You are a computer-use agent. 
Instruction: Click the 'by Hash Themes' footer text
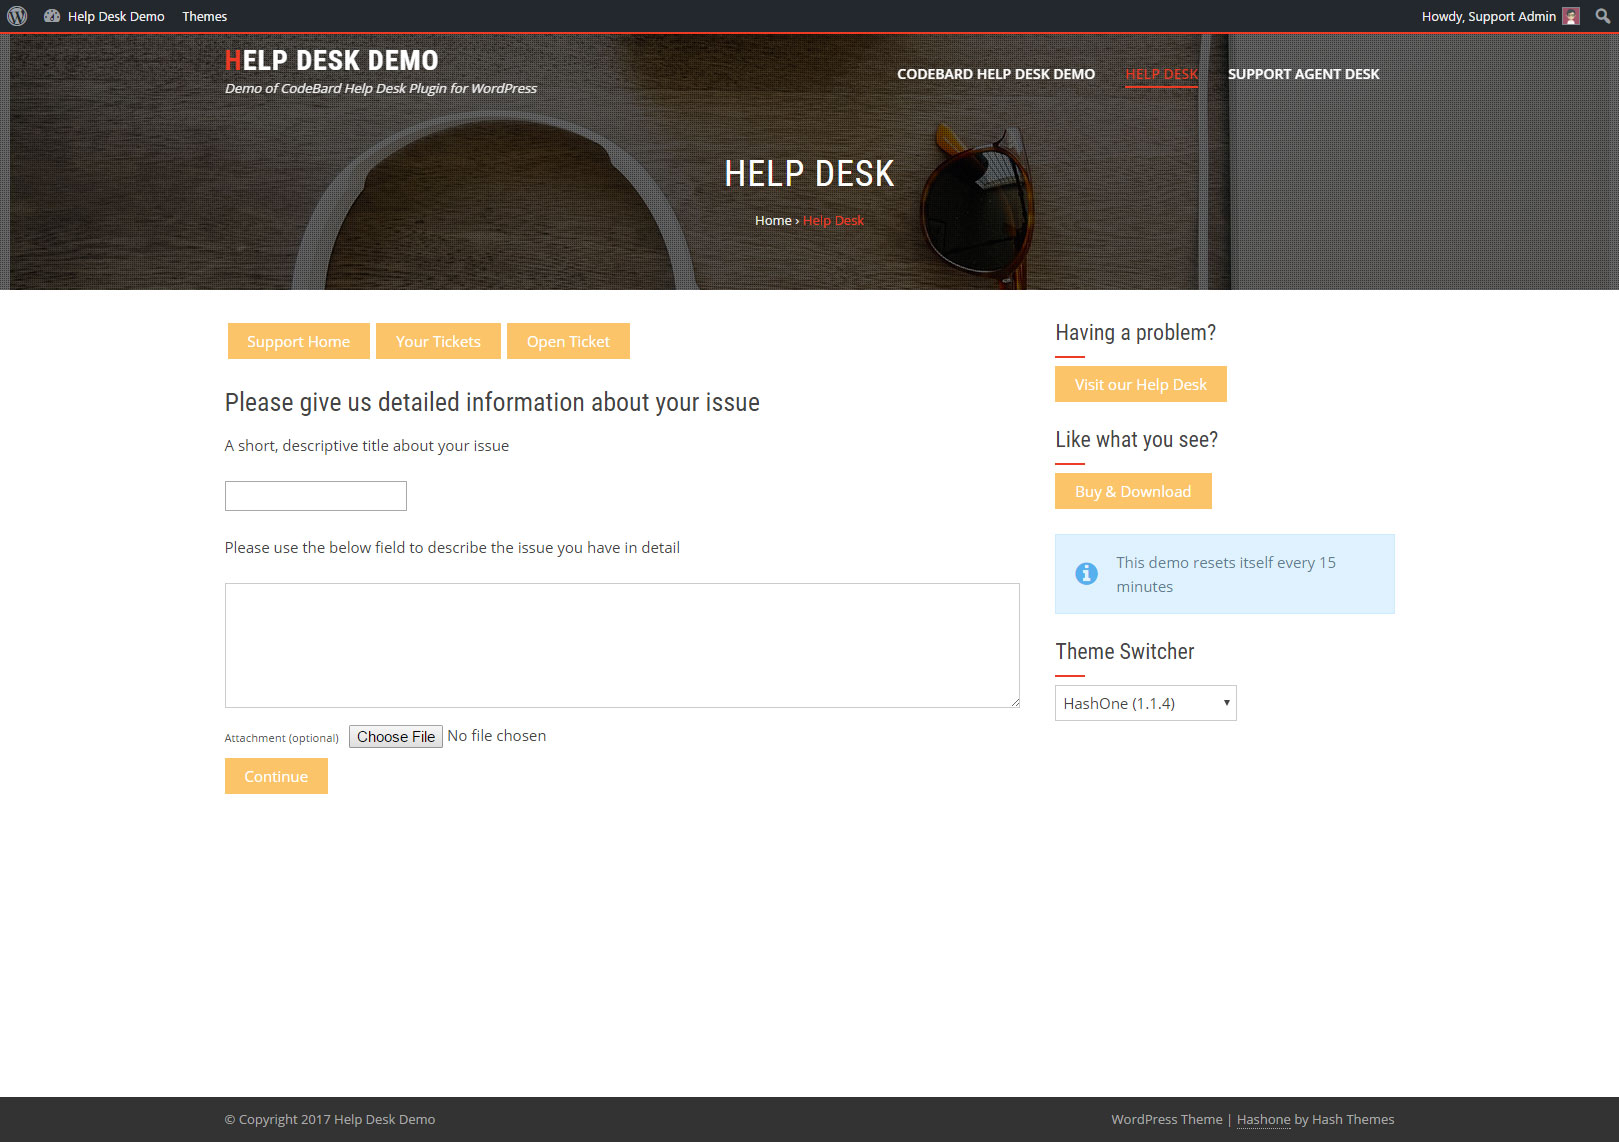1344,1120
